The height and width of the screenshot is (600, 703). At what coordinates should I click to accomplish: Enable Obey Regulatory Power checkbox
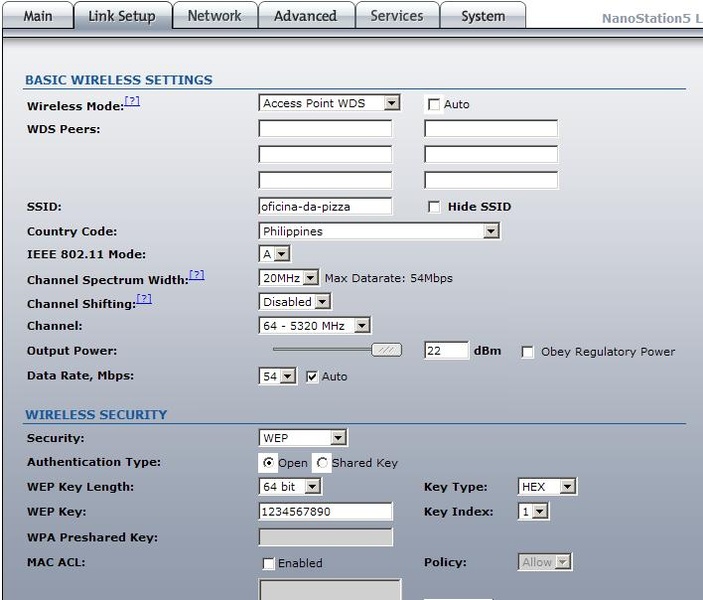[x=528, y=352]
